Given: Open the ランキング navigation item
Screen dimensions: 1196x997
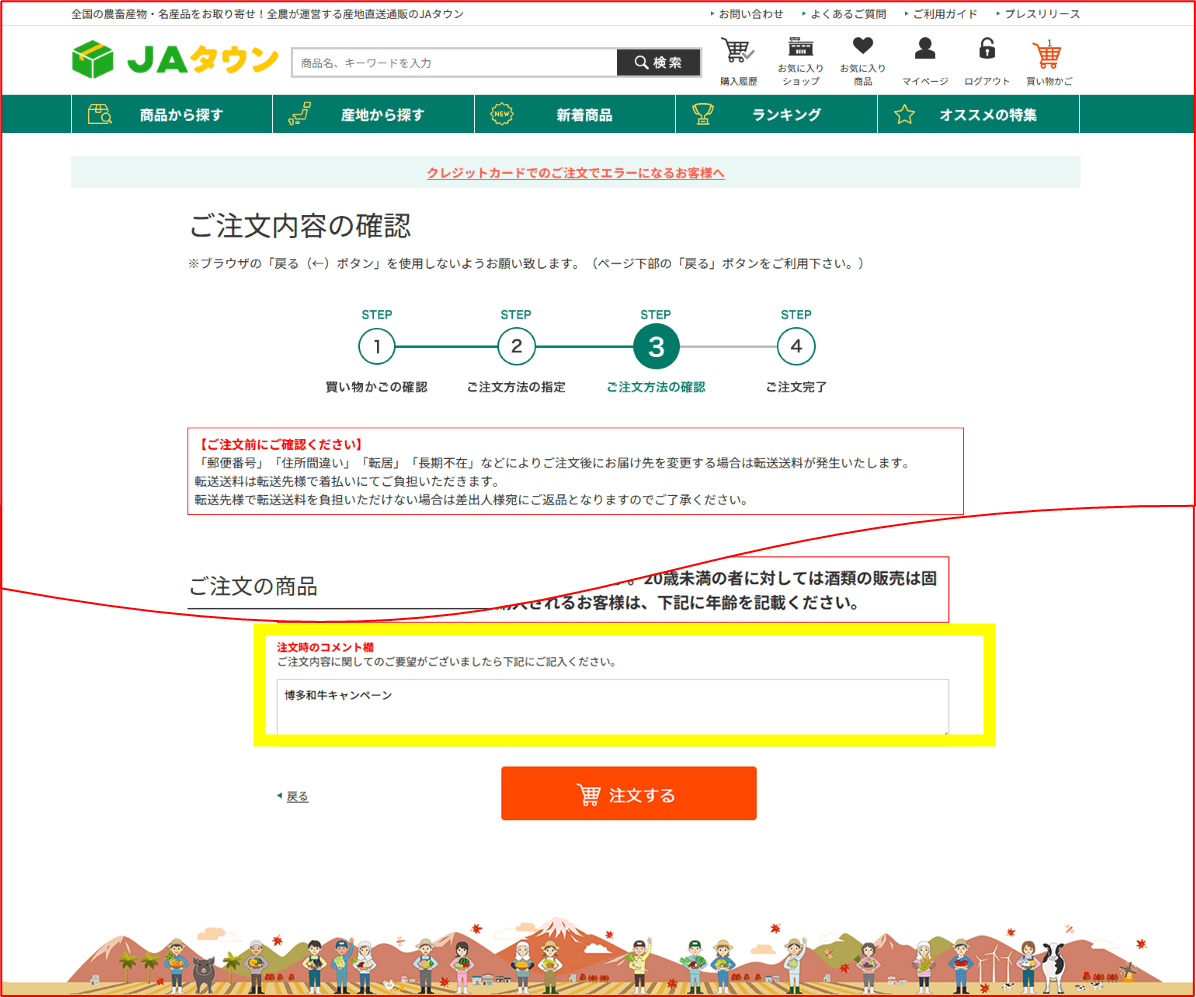Looking at the screenshot, I should coord(776,115).
